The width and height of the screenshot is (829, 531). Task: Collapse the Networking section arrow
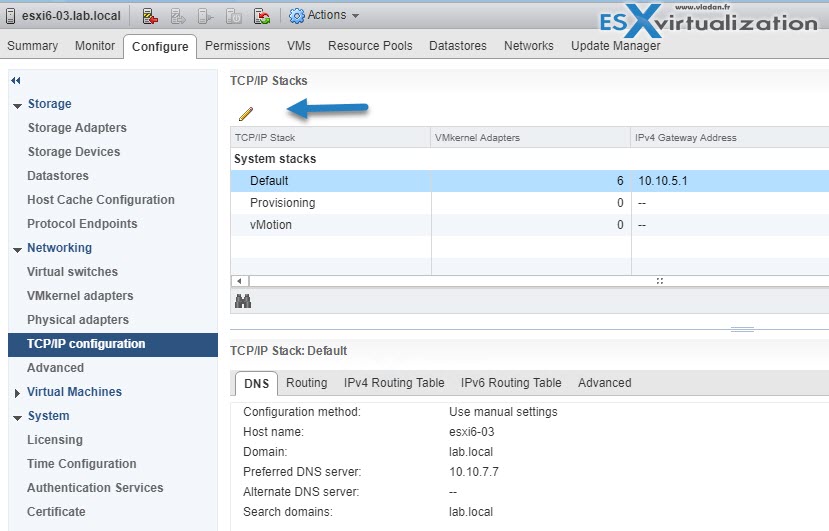click(x=17, y=250)
